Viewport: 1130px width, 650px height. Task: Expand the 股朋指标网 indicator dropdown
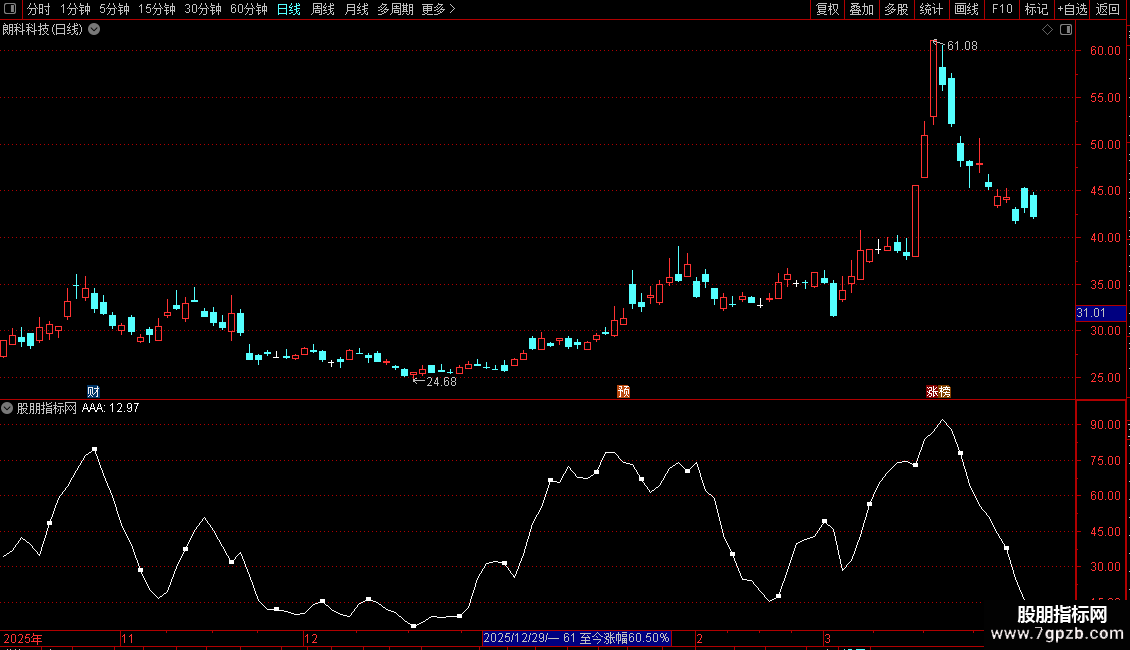[7, 408]
